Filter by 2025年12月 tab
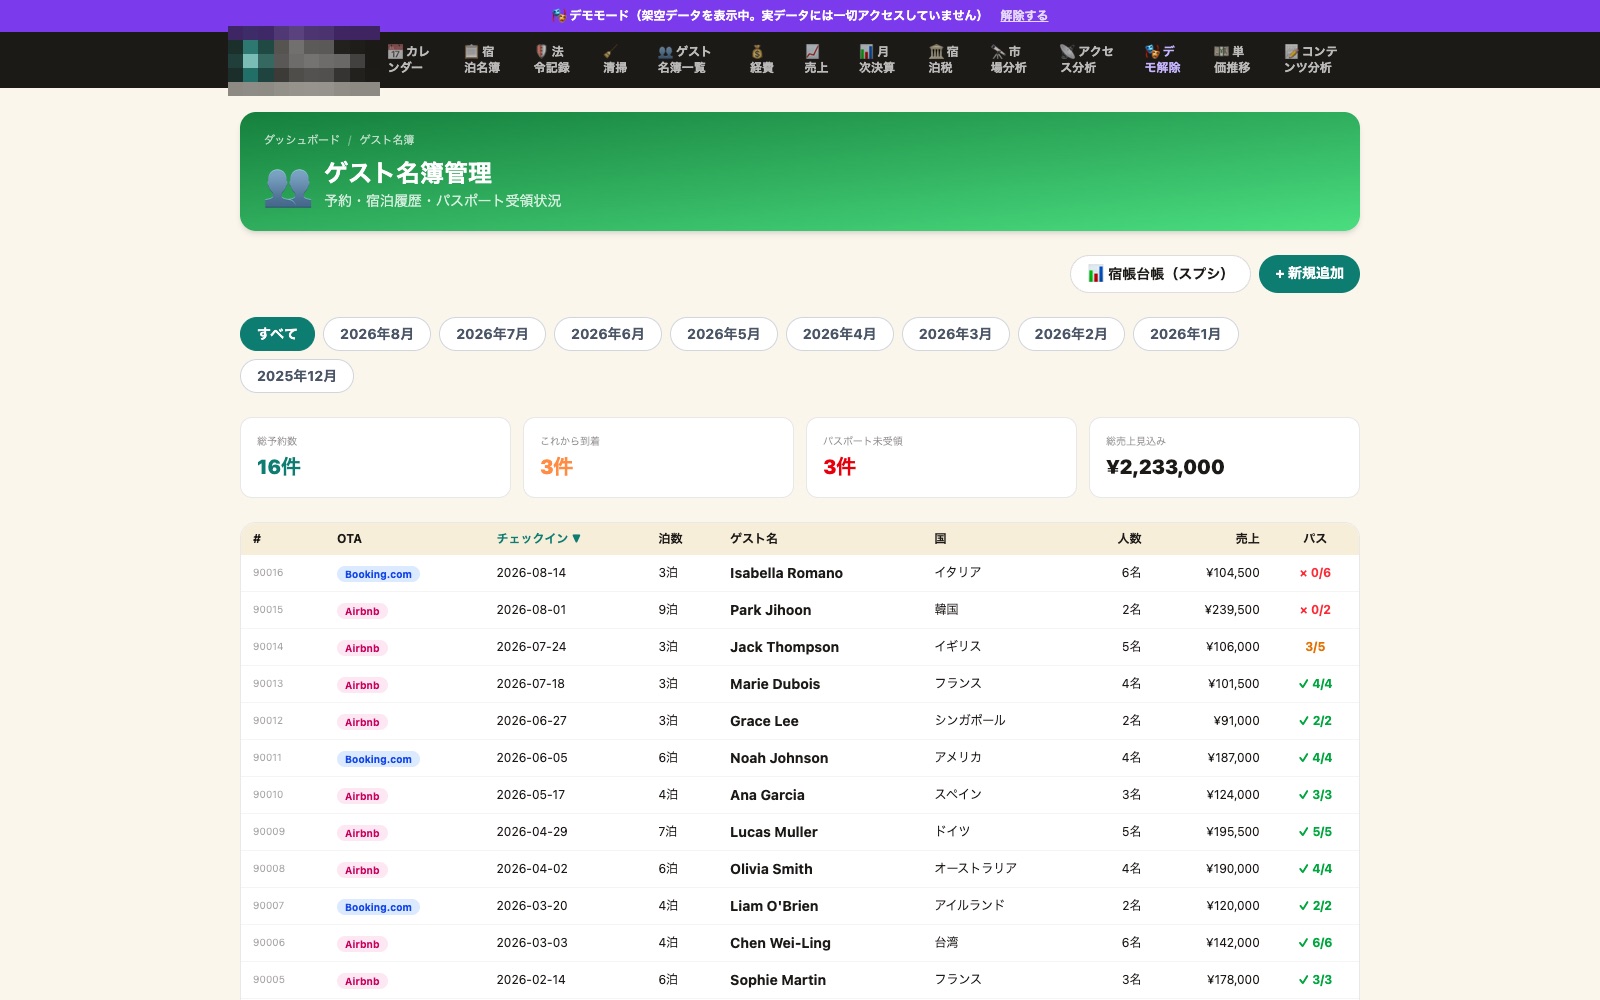The width and height of the screenshot is (1600, 1000). [x=297, y=376]
